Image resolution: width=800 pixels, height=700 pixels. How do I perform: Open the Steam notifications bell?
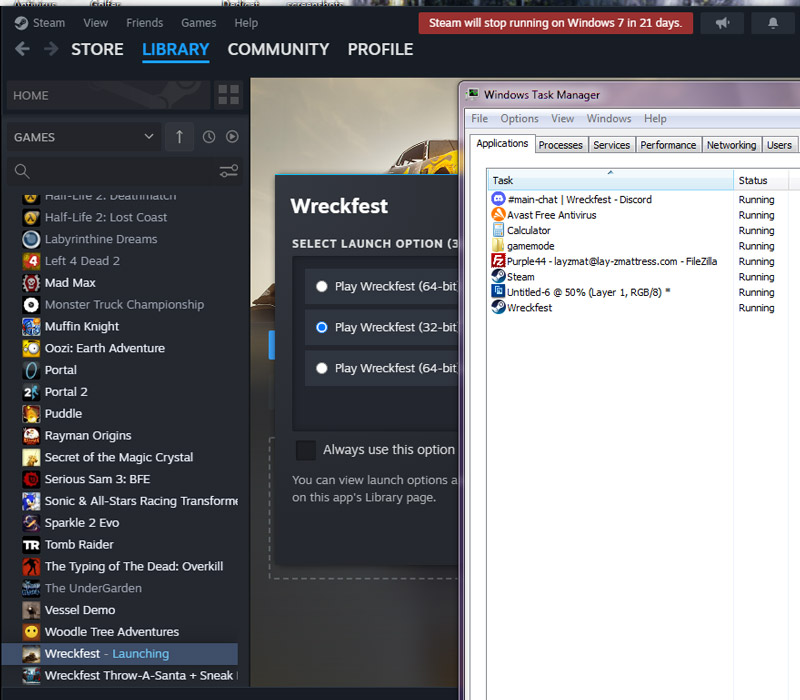773,23
